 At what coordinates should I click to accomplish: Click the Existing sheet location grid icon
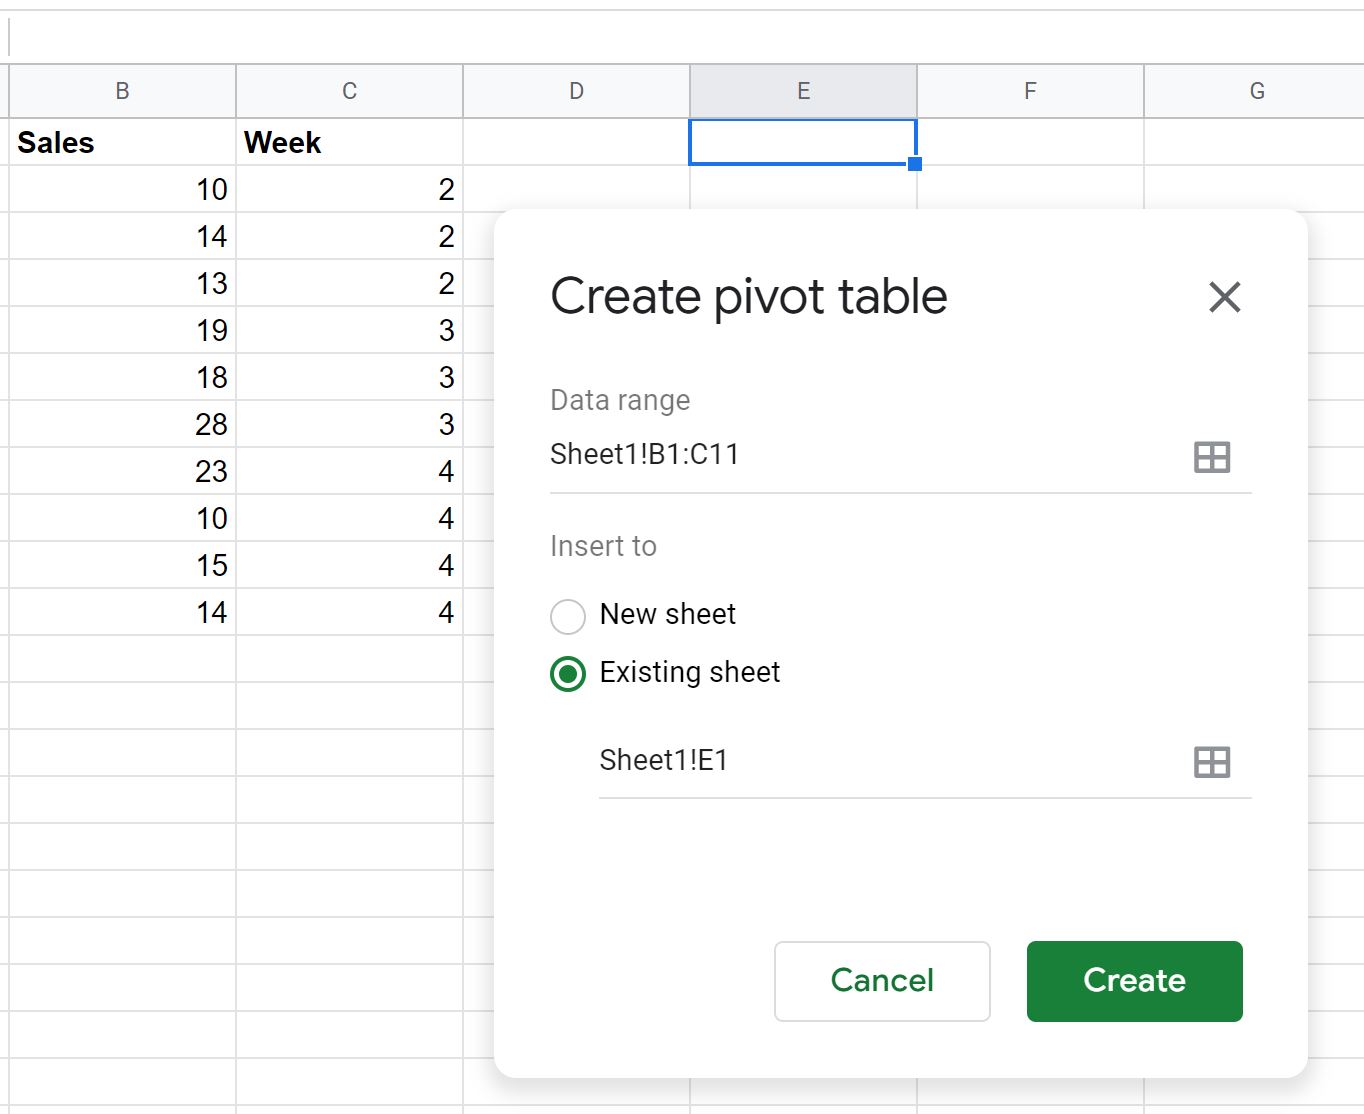click(1212, 762)
